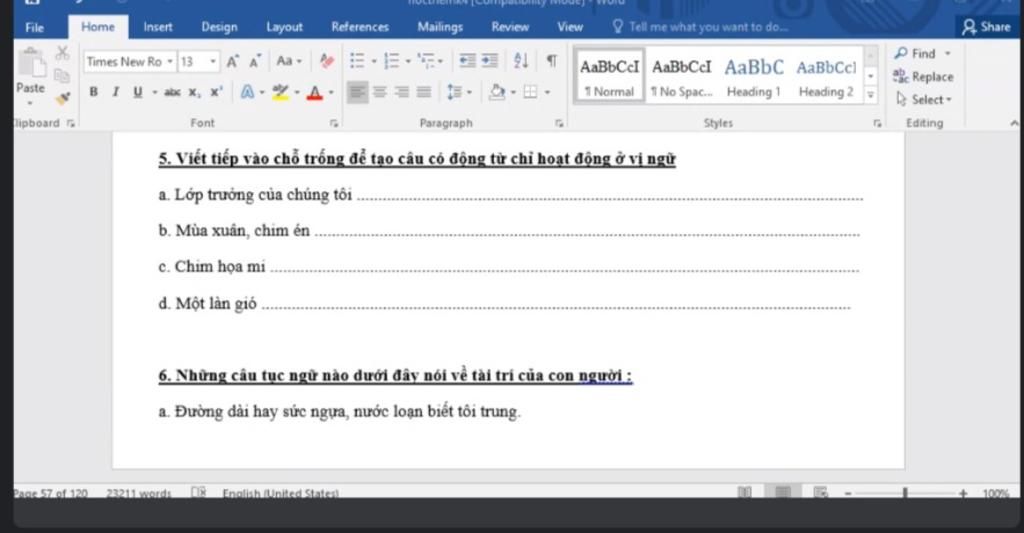Open the File tab

point(35,27)
